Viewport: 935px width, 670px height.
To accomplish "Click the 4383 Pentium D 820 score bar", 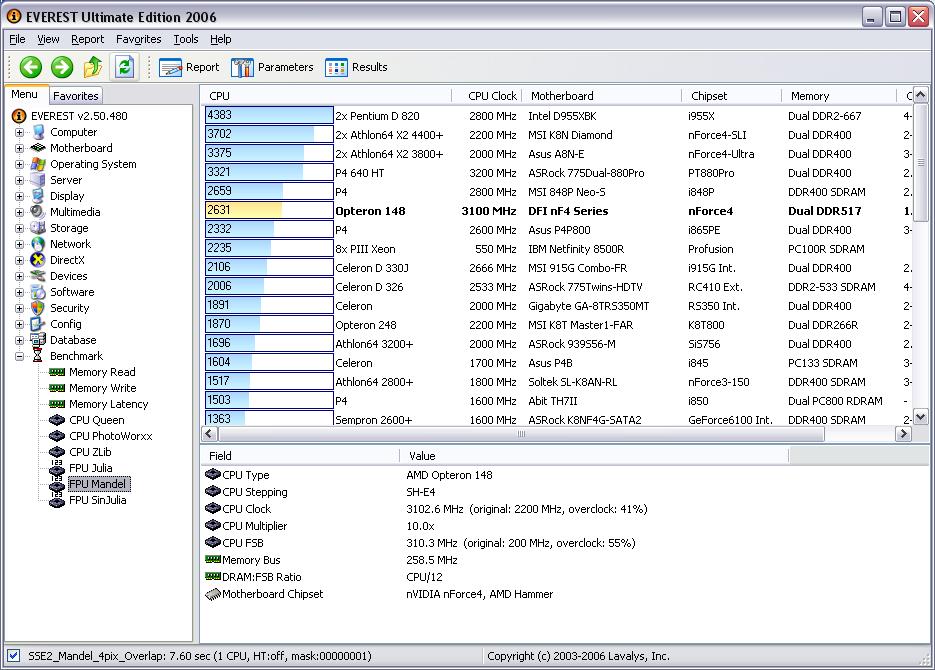I will 269,115.
